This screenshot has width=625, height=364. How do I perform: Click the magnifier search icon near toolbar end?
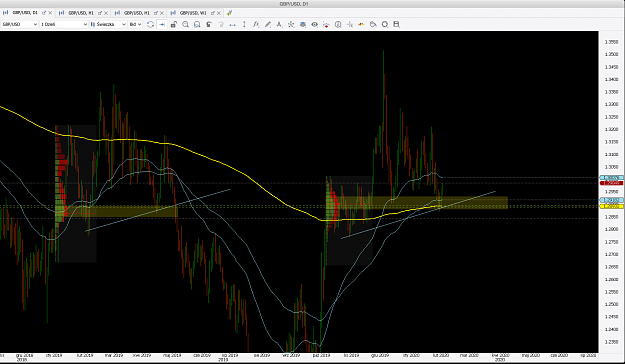385,24
